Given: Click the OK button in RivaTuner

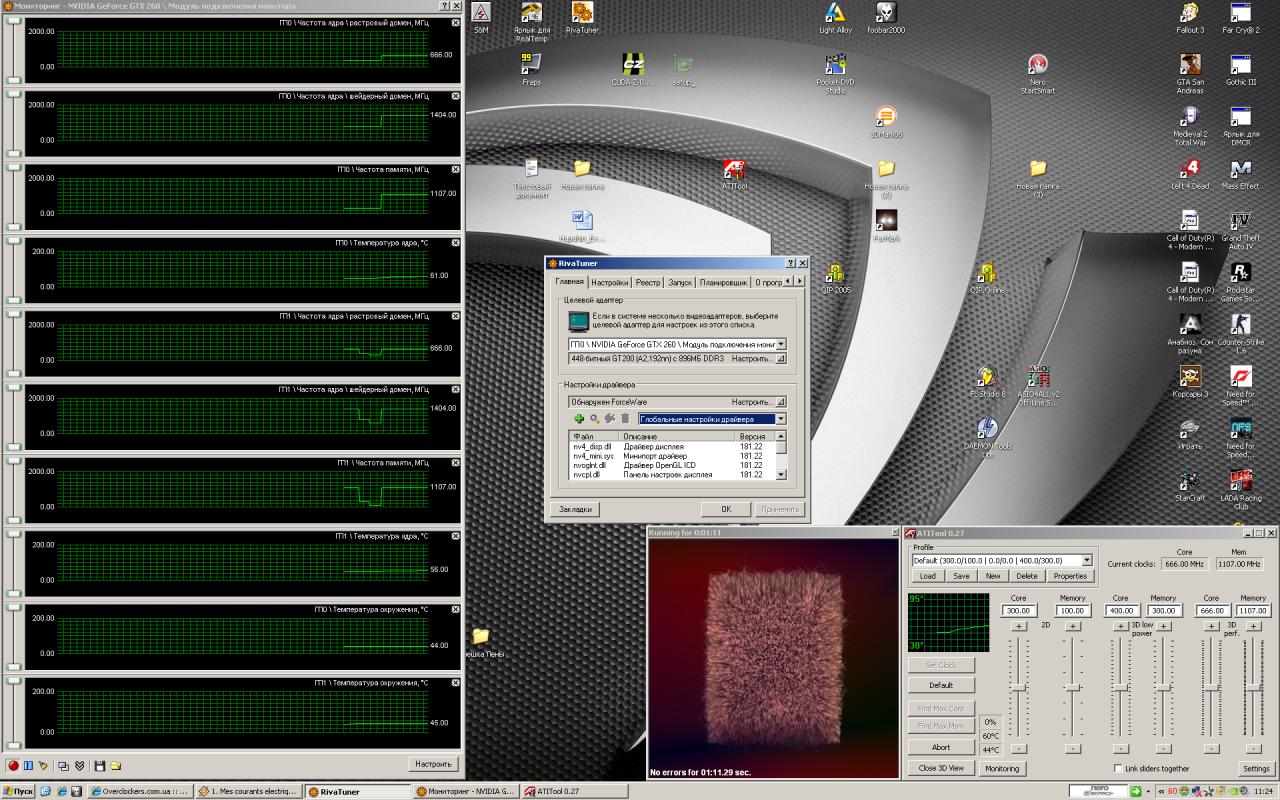Looking at the screenshot, I should tap(727, 509).
